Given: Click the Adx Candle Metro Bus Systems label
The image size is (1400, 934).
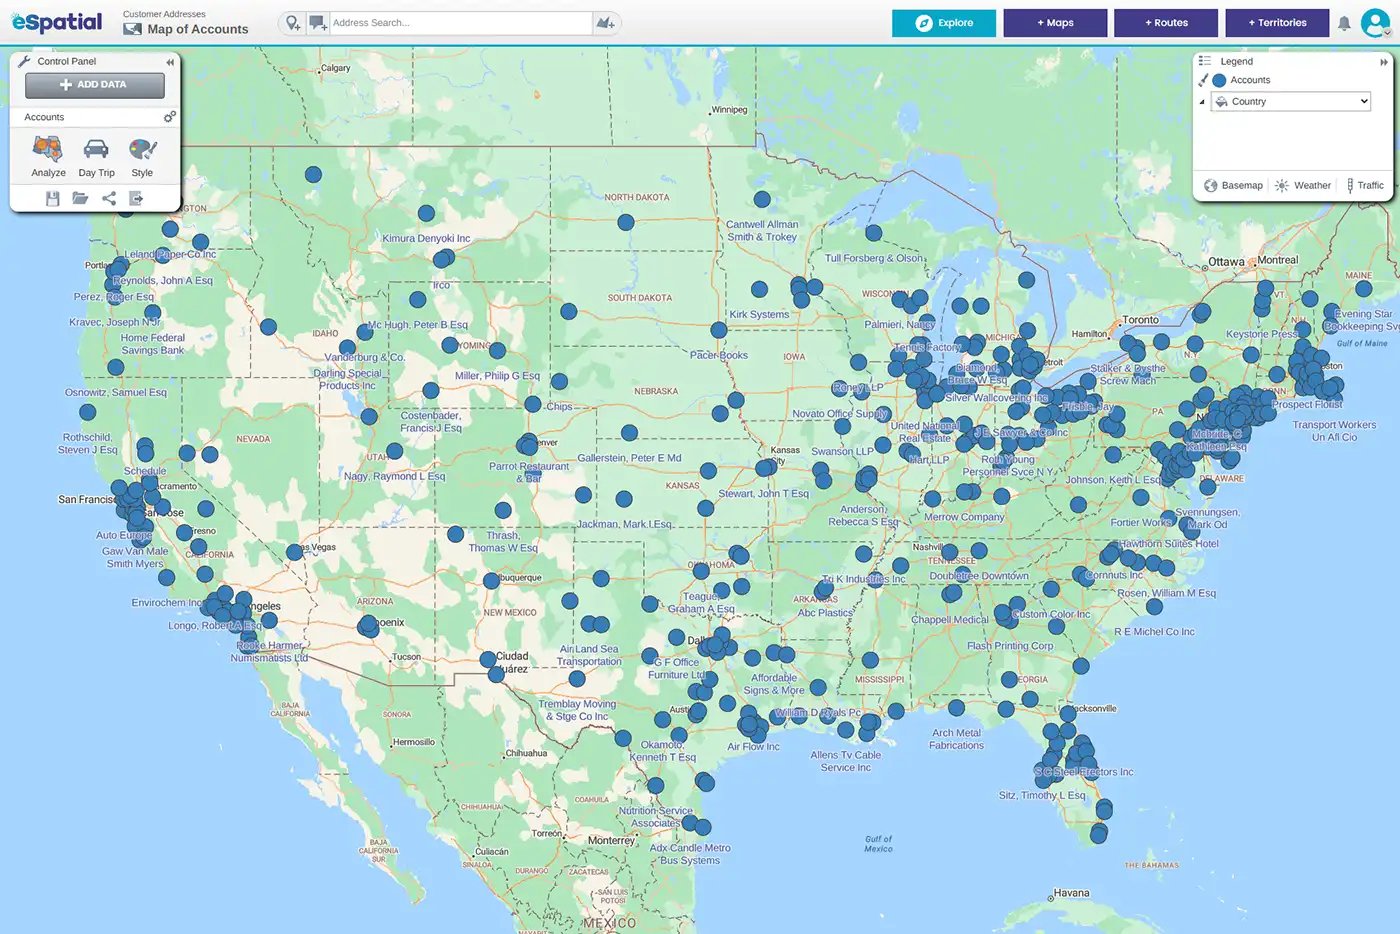Looking at the screenshot, I should (x=690, y=854).
